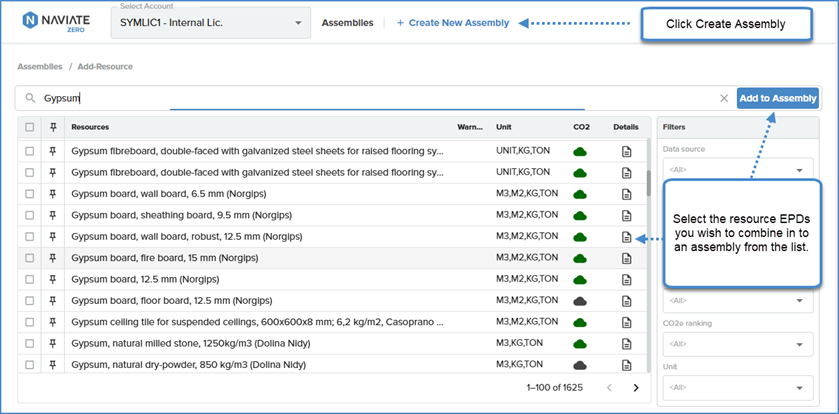Click green CO2 cloud for natural milled stone
Screen dimensions: 839x414
(x=580, y=344)
